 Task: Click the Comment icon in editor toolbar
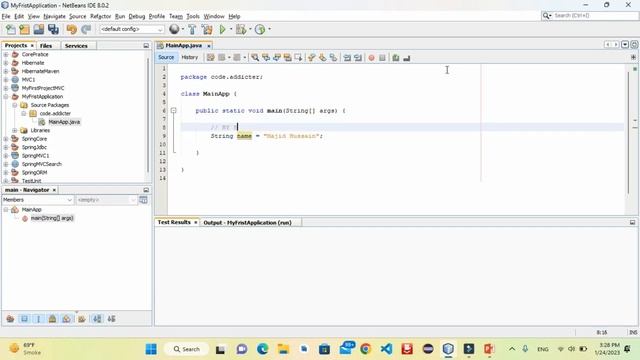click(396, 58)
